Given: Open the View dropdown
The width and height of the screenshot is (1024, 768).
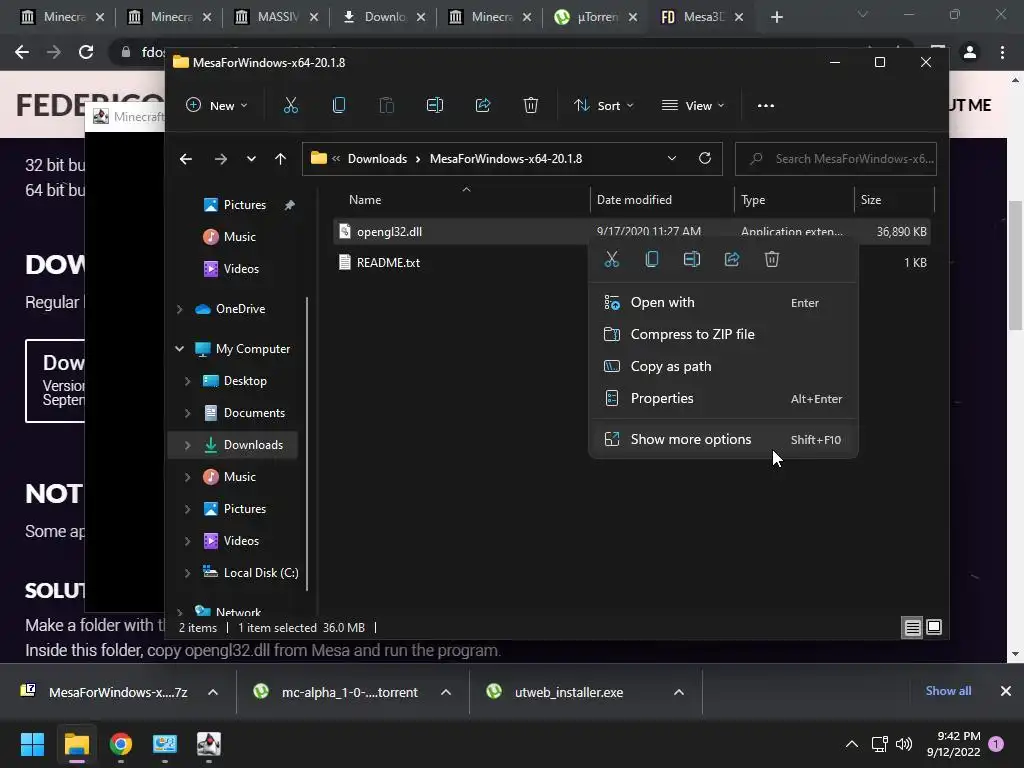Looking at the screenshot, I should tap(693, 105).
